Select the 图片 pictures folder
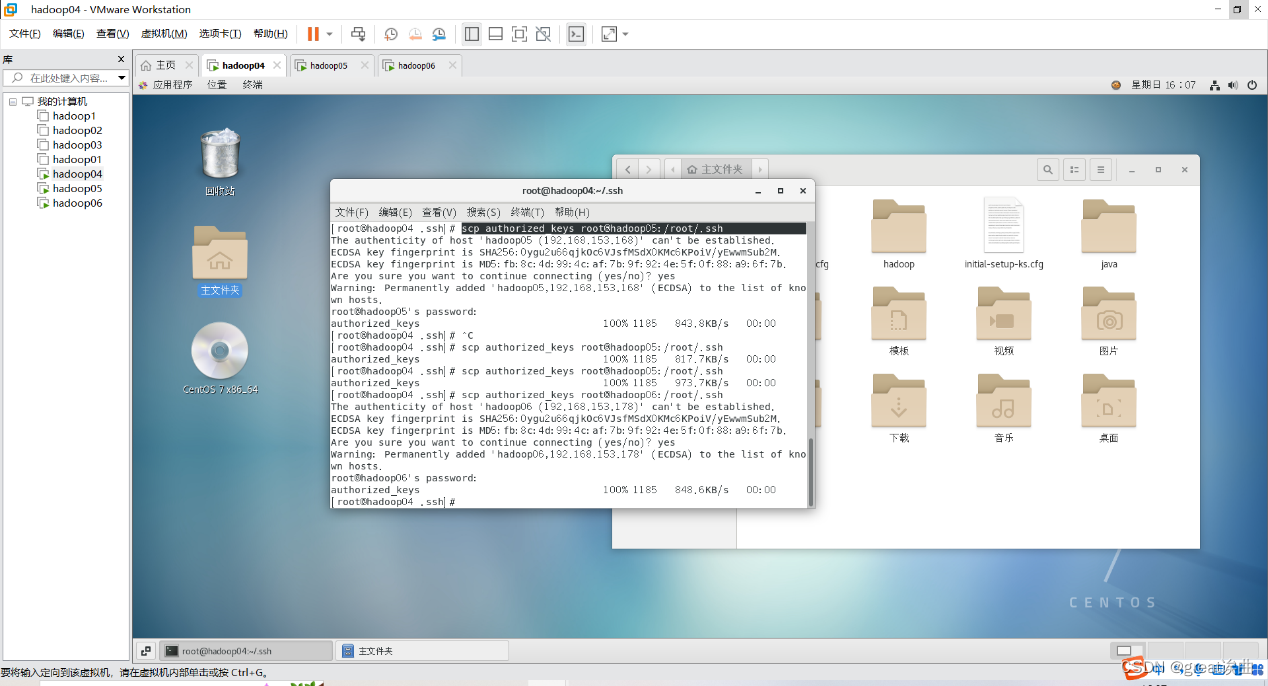 pyautogui.click(x=1108, y=321)
